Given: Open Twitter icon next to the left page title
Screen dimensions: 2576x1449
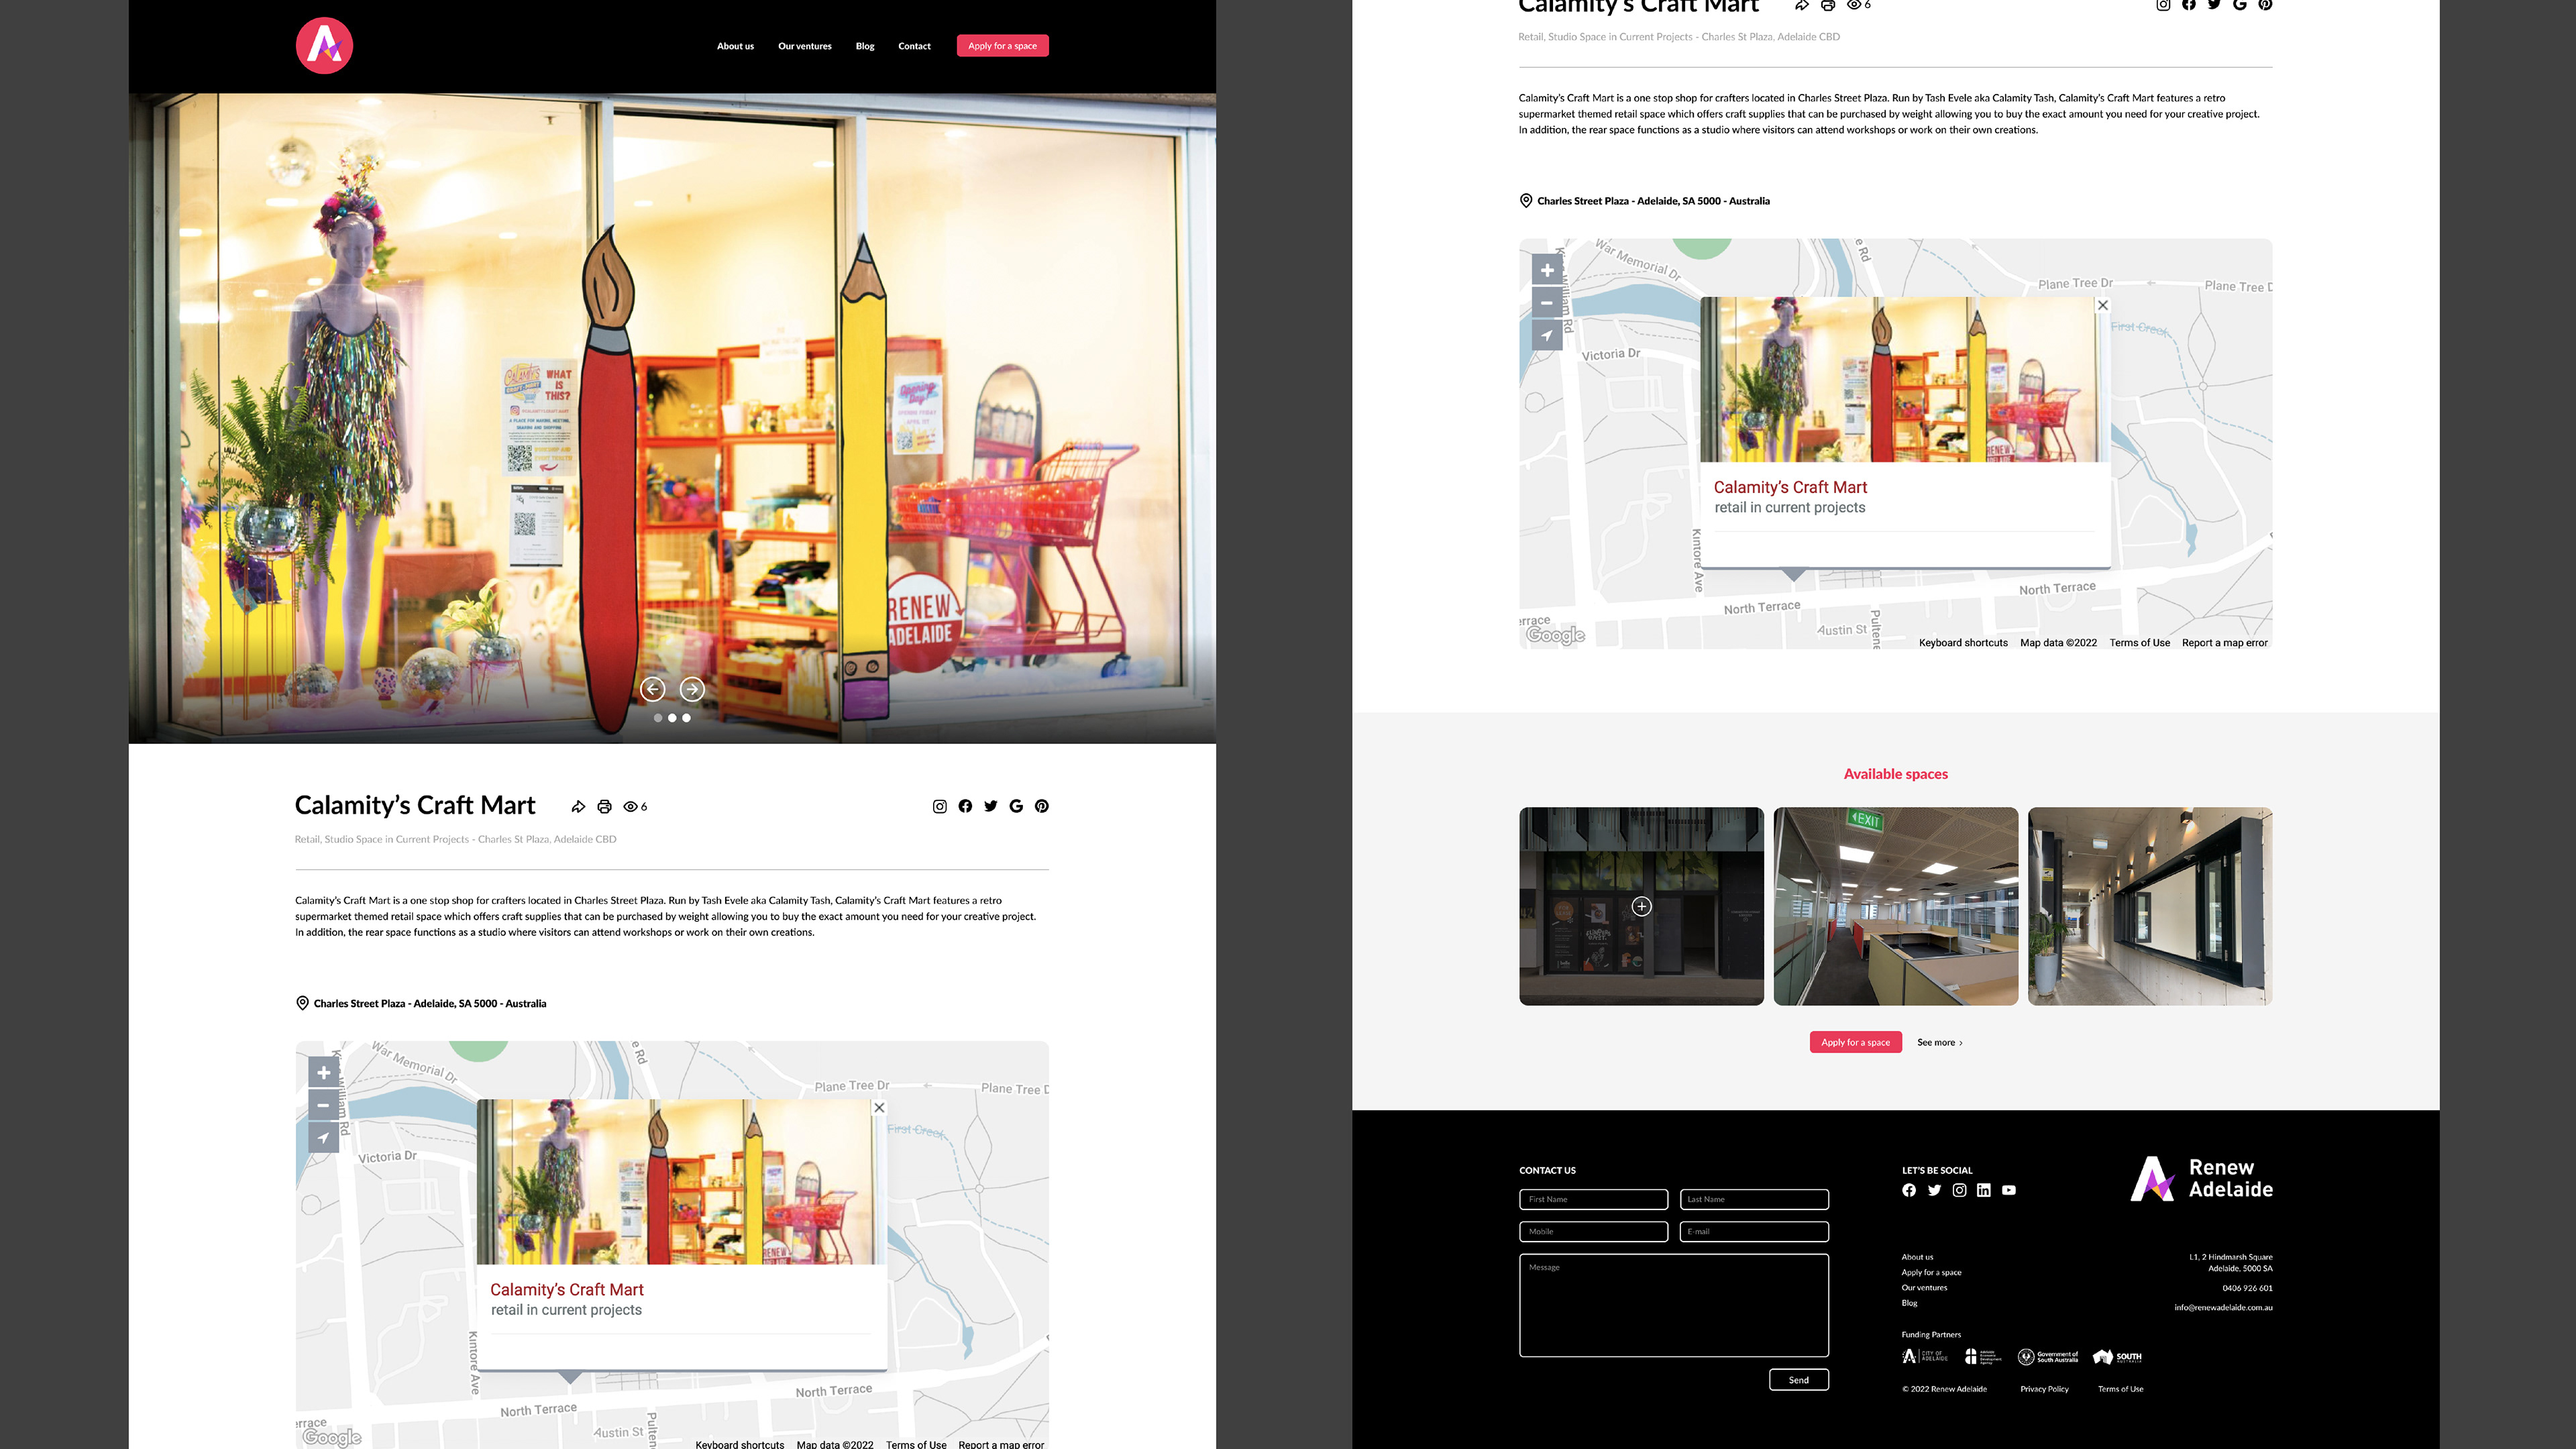Looking at the screenshot, I should (x=990, y=806).
